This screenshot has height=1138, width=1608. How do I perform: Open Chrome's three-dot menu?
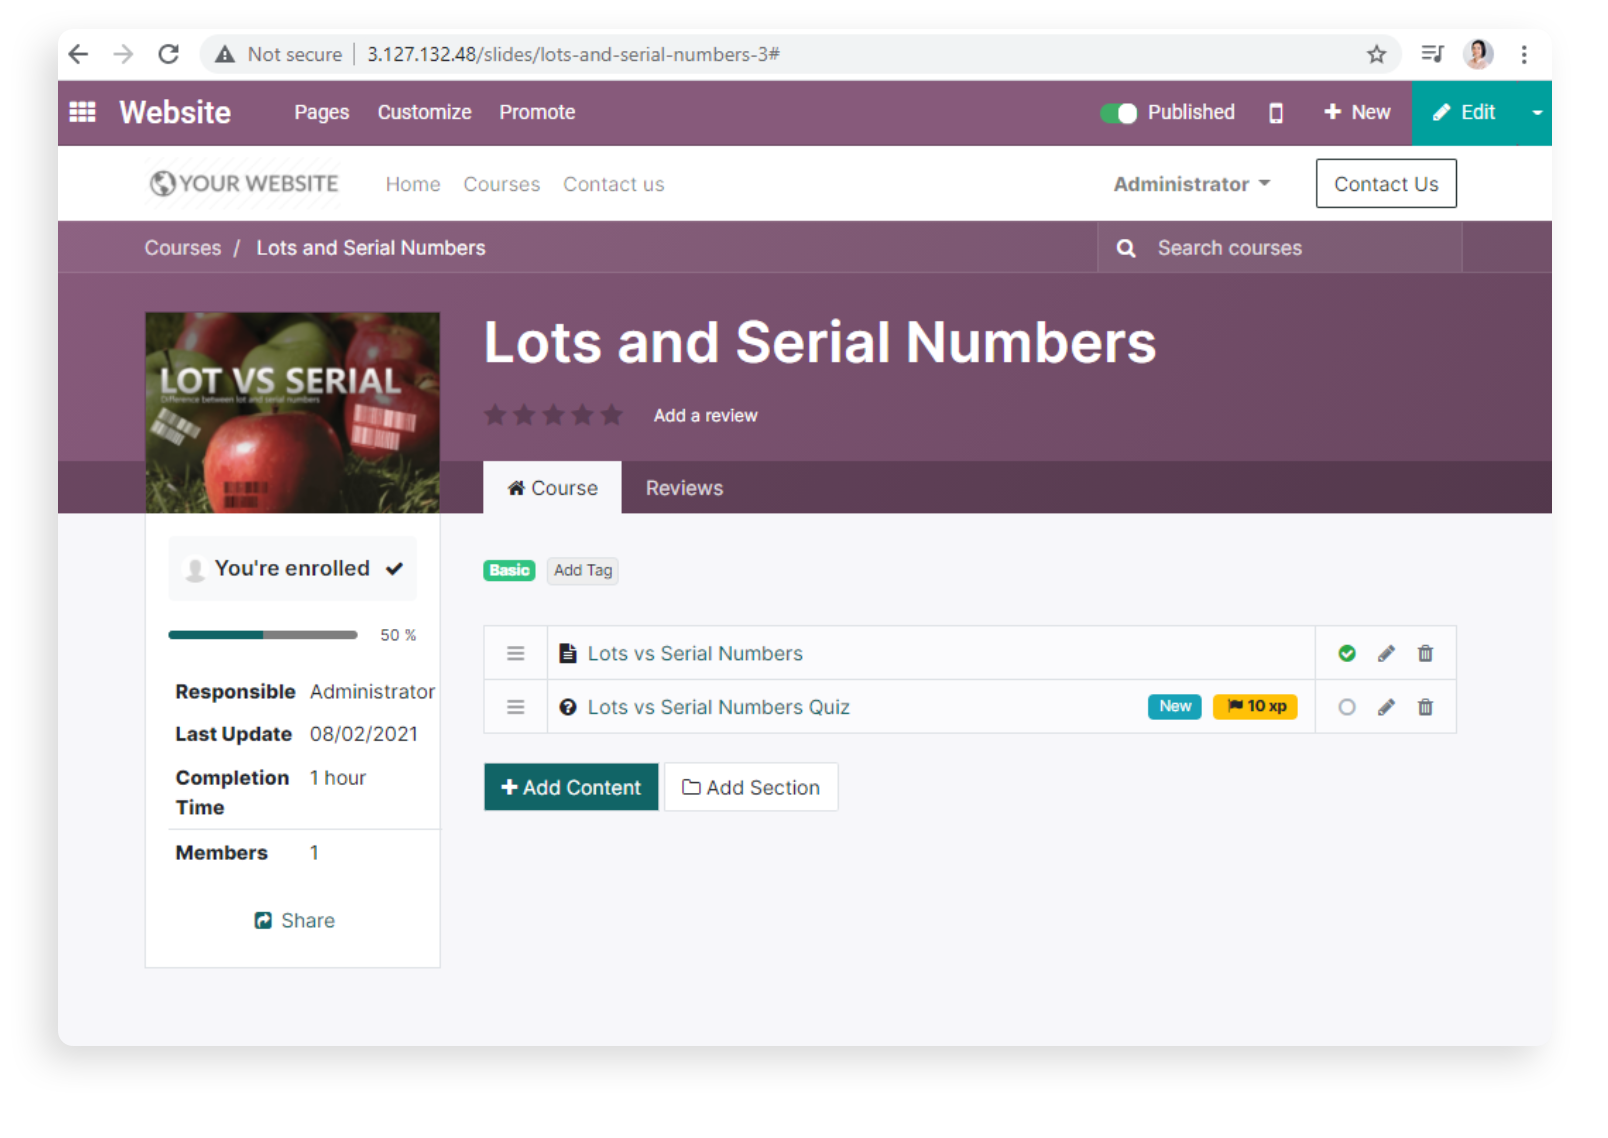(1524, 54)
